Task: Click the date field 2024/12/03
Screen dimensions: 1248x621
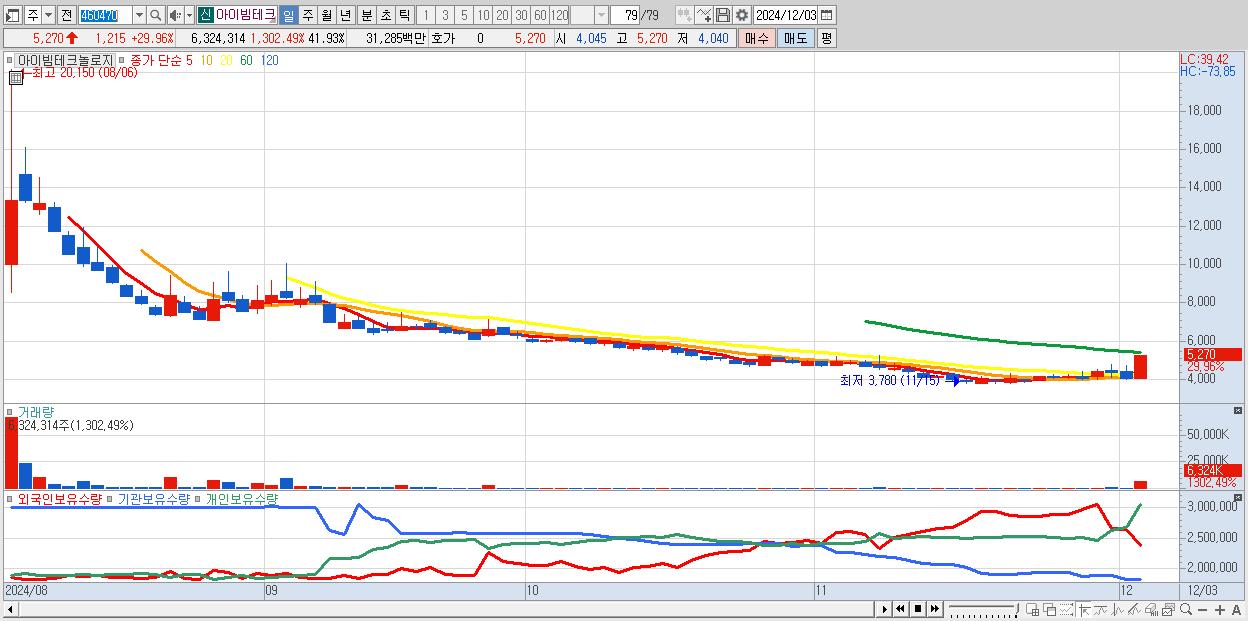Action: tap(785, 16)
